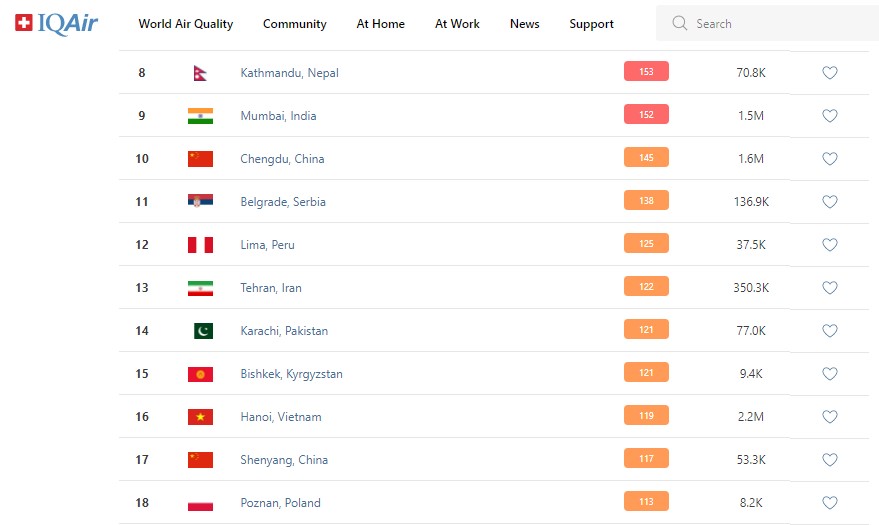879x525 pixels.
Task: Favorite Hanoi, Vietnam using its heart
Action: pos(829,417)
